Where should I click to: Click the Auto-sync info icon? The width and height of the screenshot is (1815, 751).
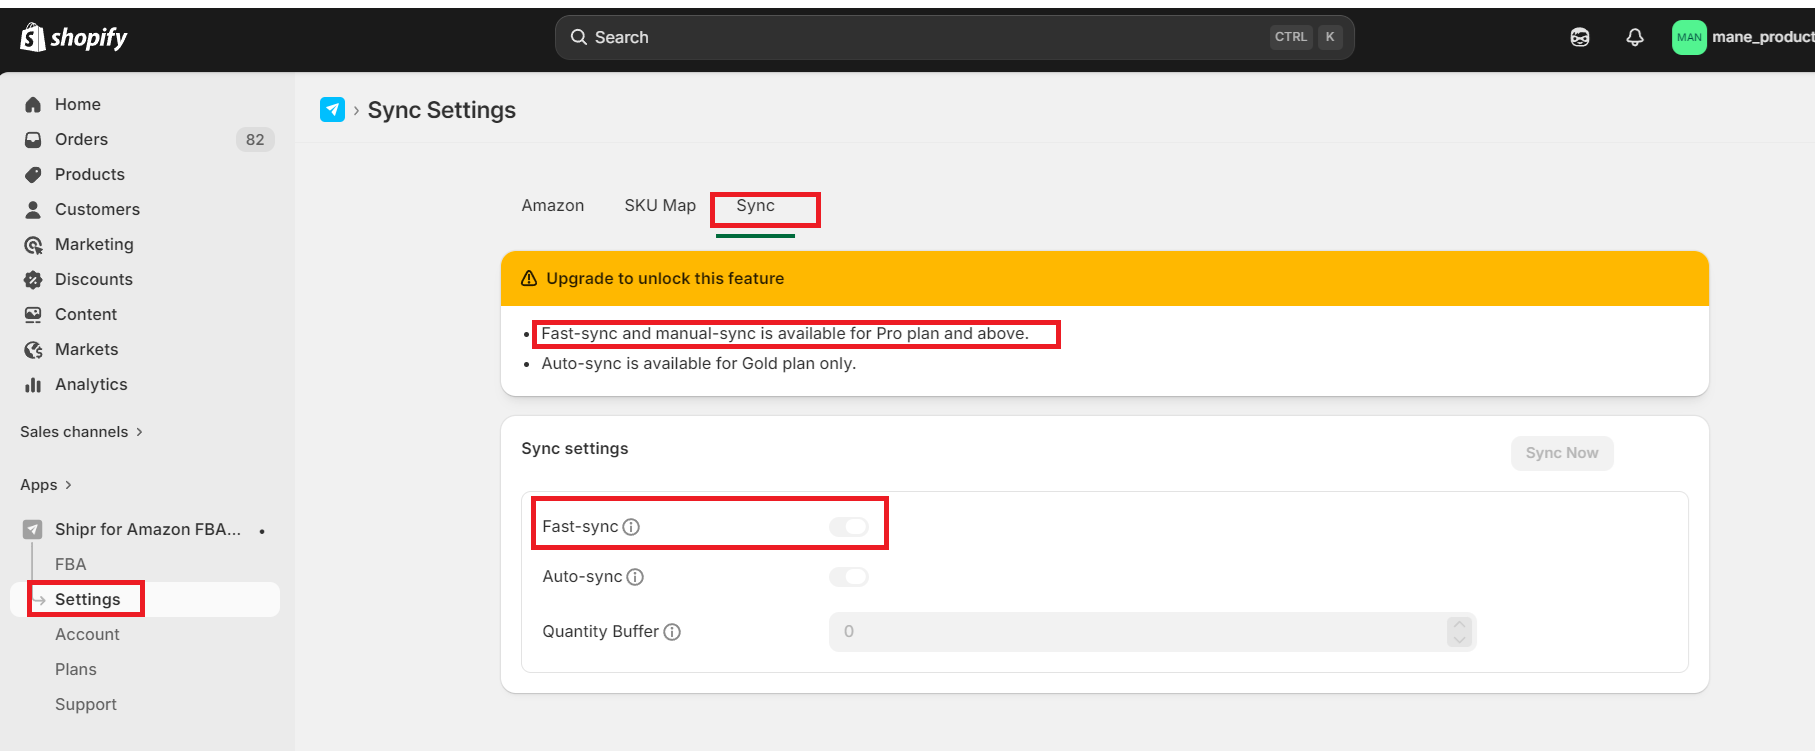point(635,577)
